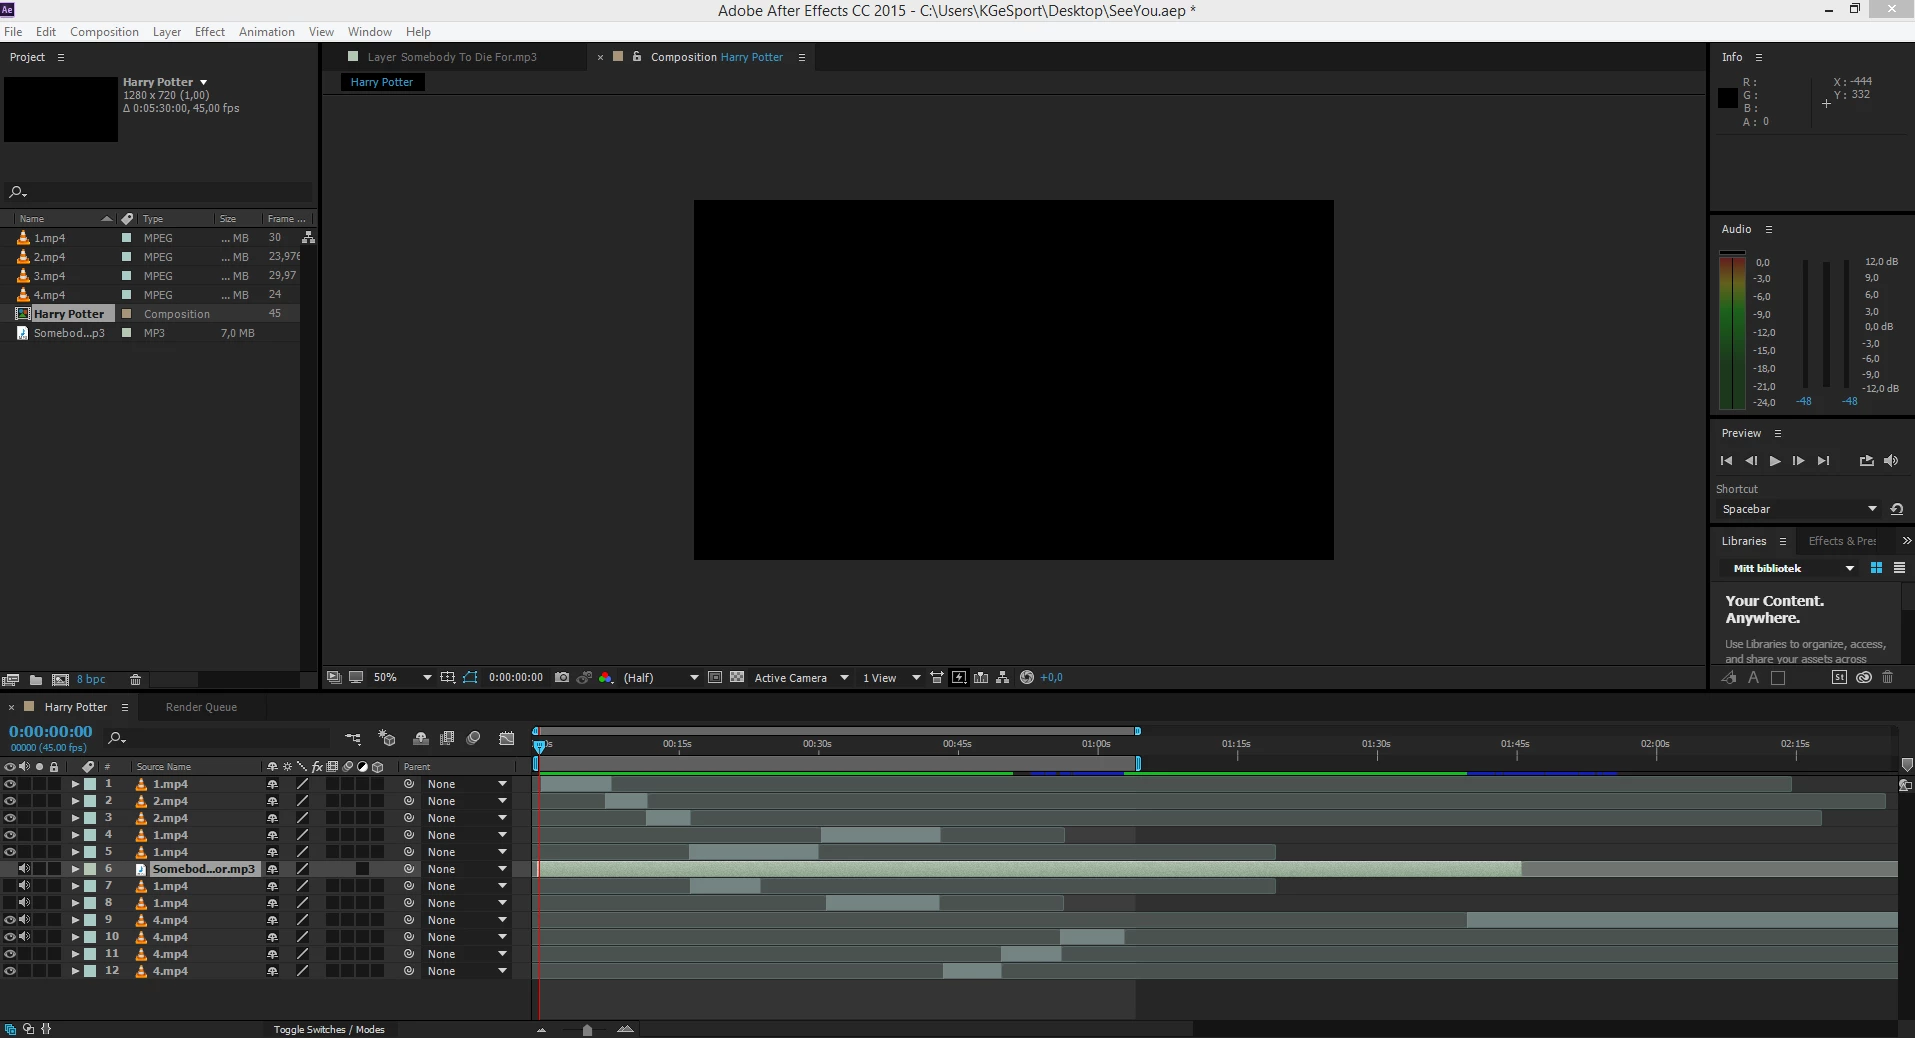Click the Harry Potter breadcrumb in the viewer
Screen dimensions: 1915x1038
click(x=382, y=82)
